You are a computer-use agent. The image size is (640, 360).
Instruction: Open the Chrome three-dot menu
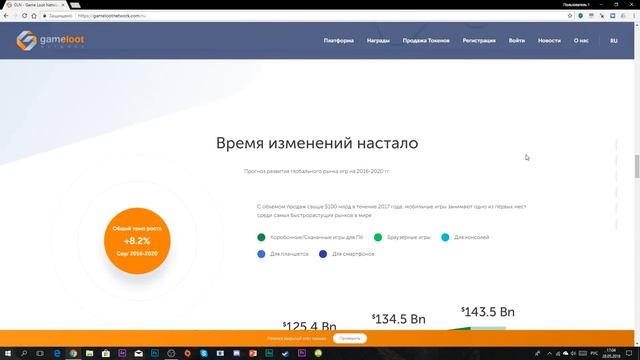coord(634,16)
